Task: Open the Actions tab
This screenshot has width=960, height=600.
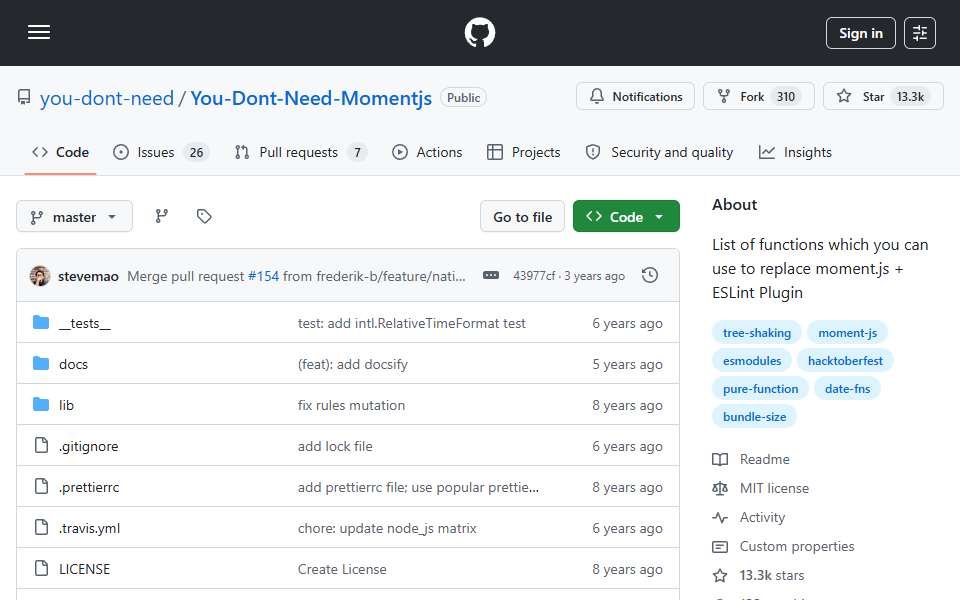Action: [427, 152]
